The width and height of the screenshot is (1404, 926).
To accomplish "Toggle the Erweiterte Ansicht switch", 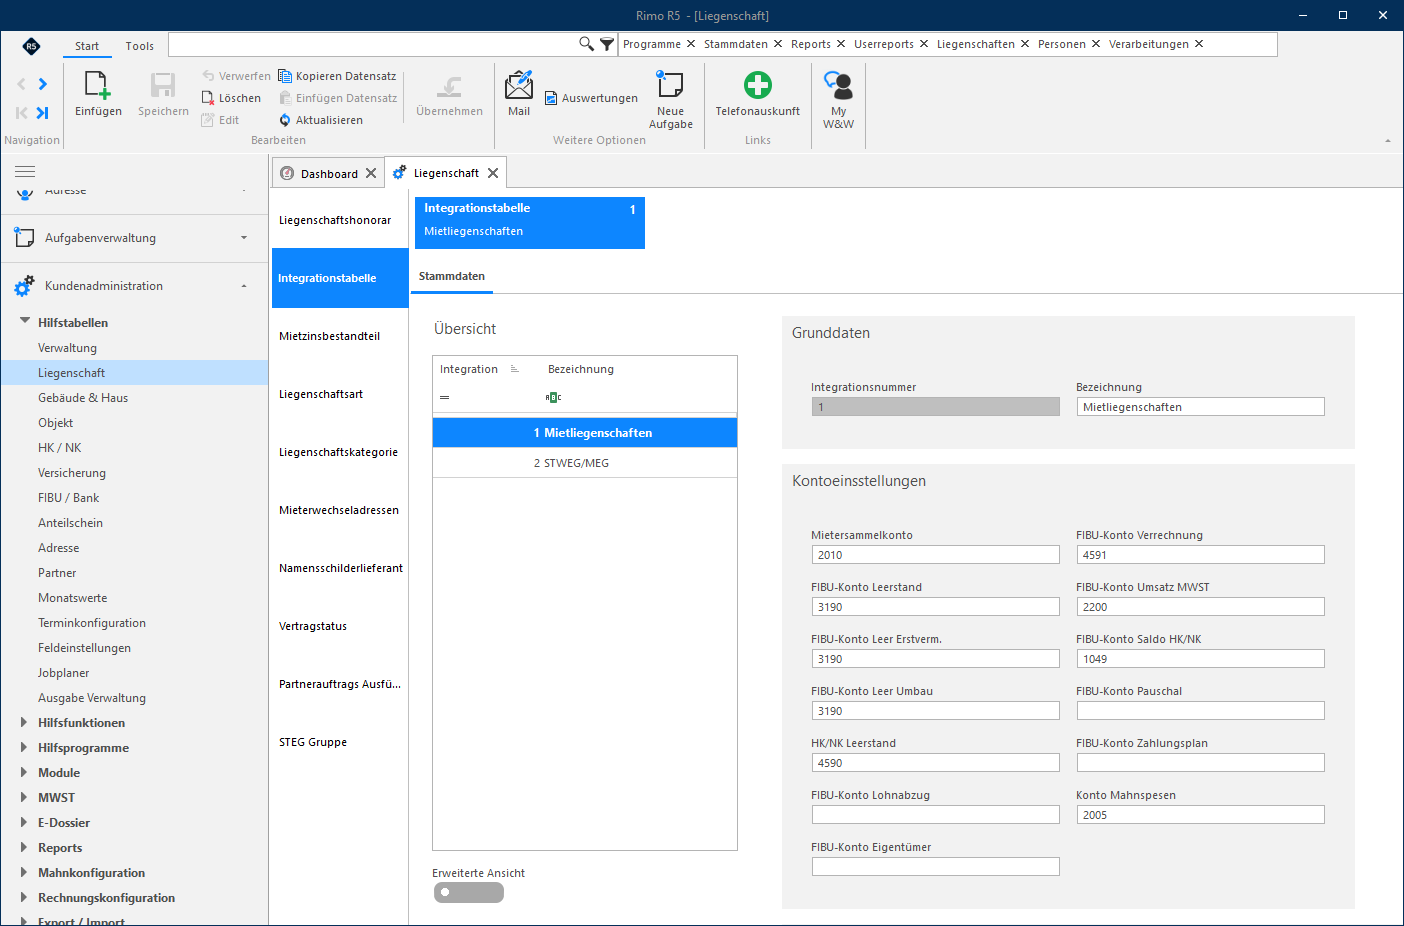I will (468, 892).
